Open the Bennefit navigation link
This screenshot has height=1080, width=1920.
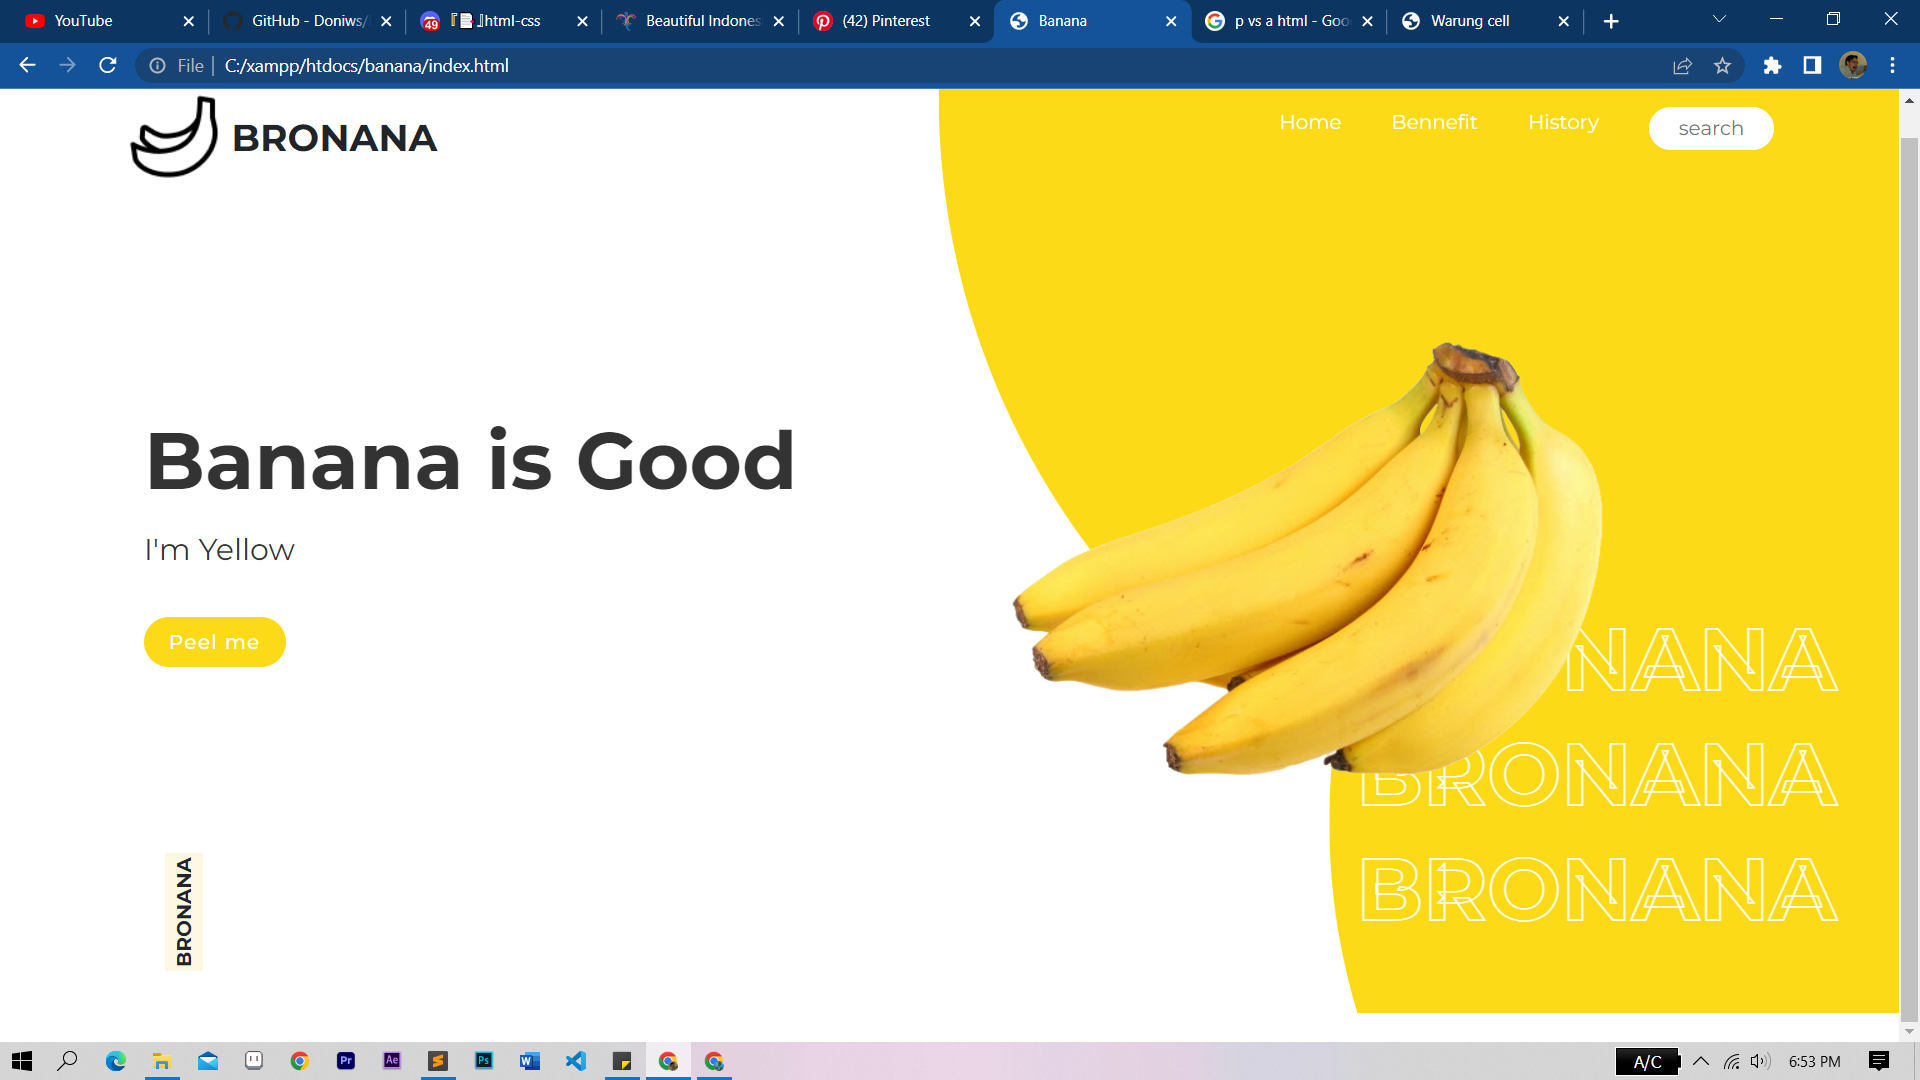pos(1434,122)
